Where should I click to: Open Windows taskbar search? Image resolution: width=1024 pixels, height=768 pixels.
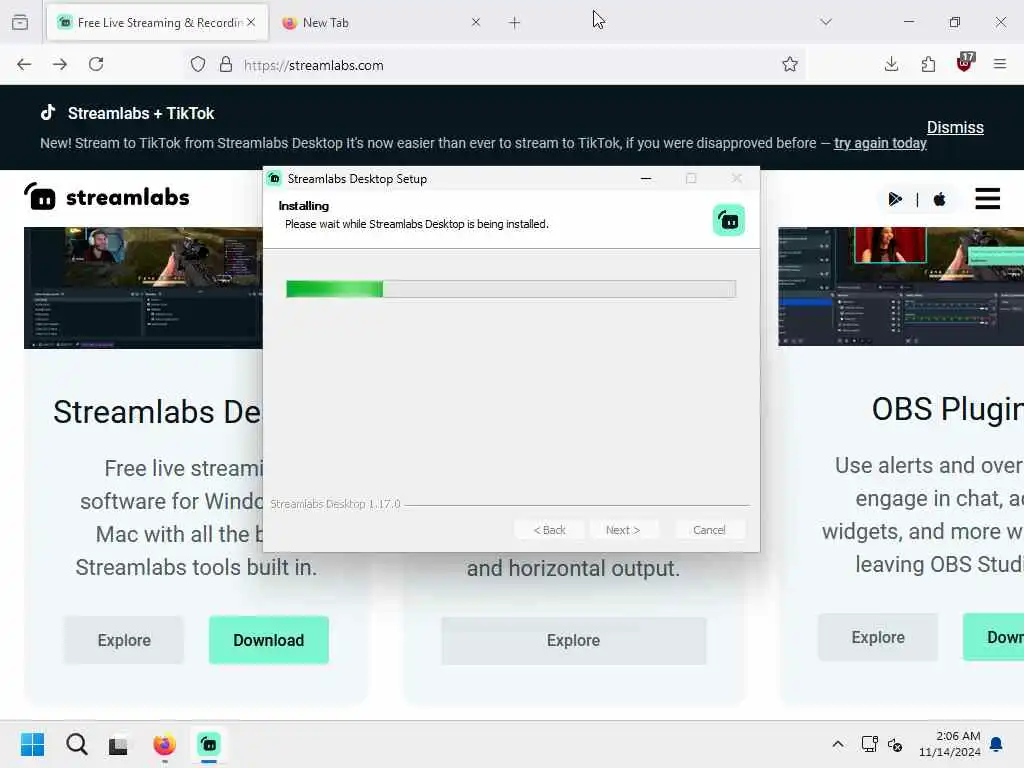(76, 744)
